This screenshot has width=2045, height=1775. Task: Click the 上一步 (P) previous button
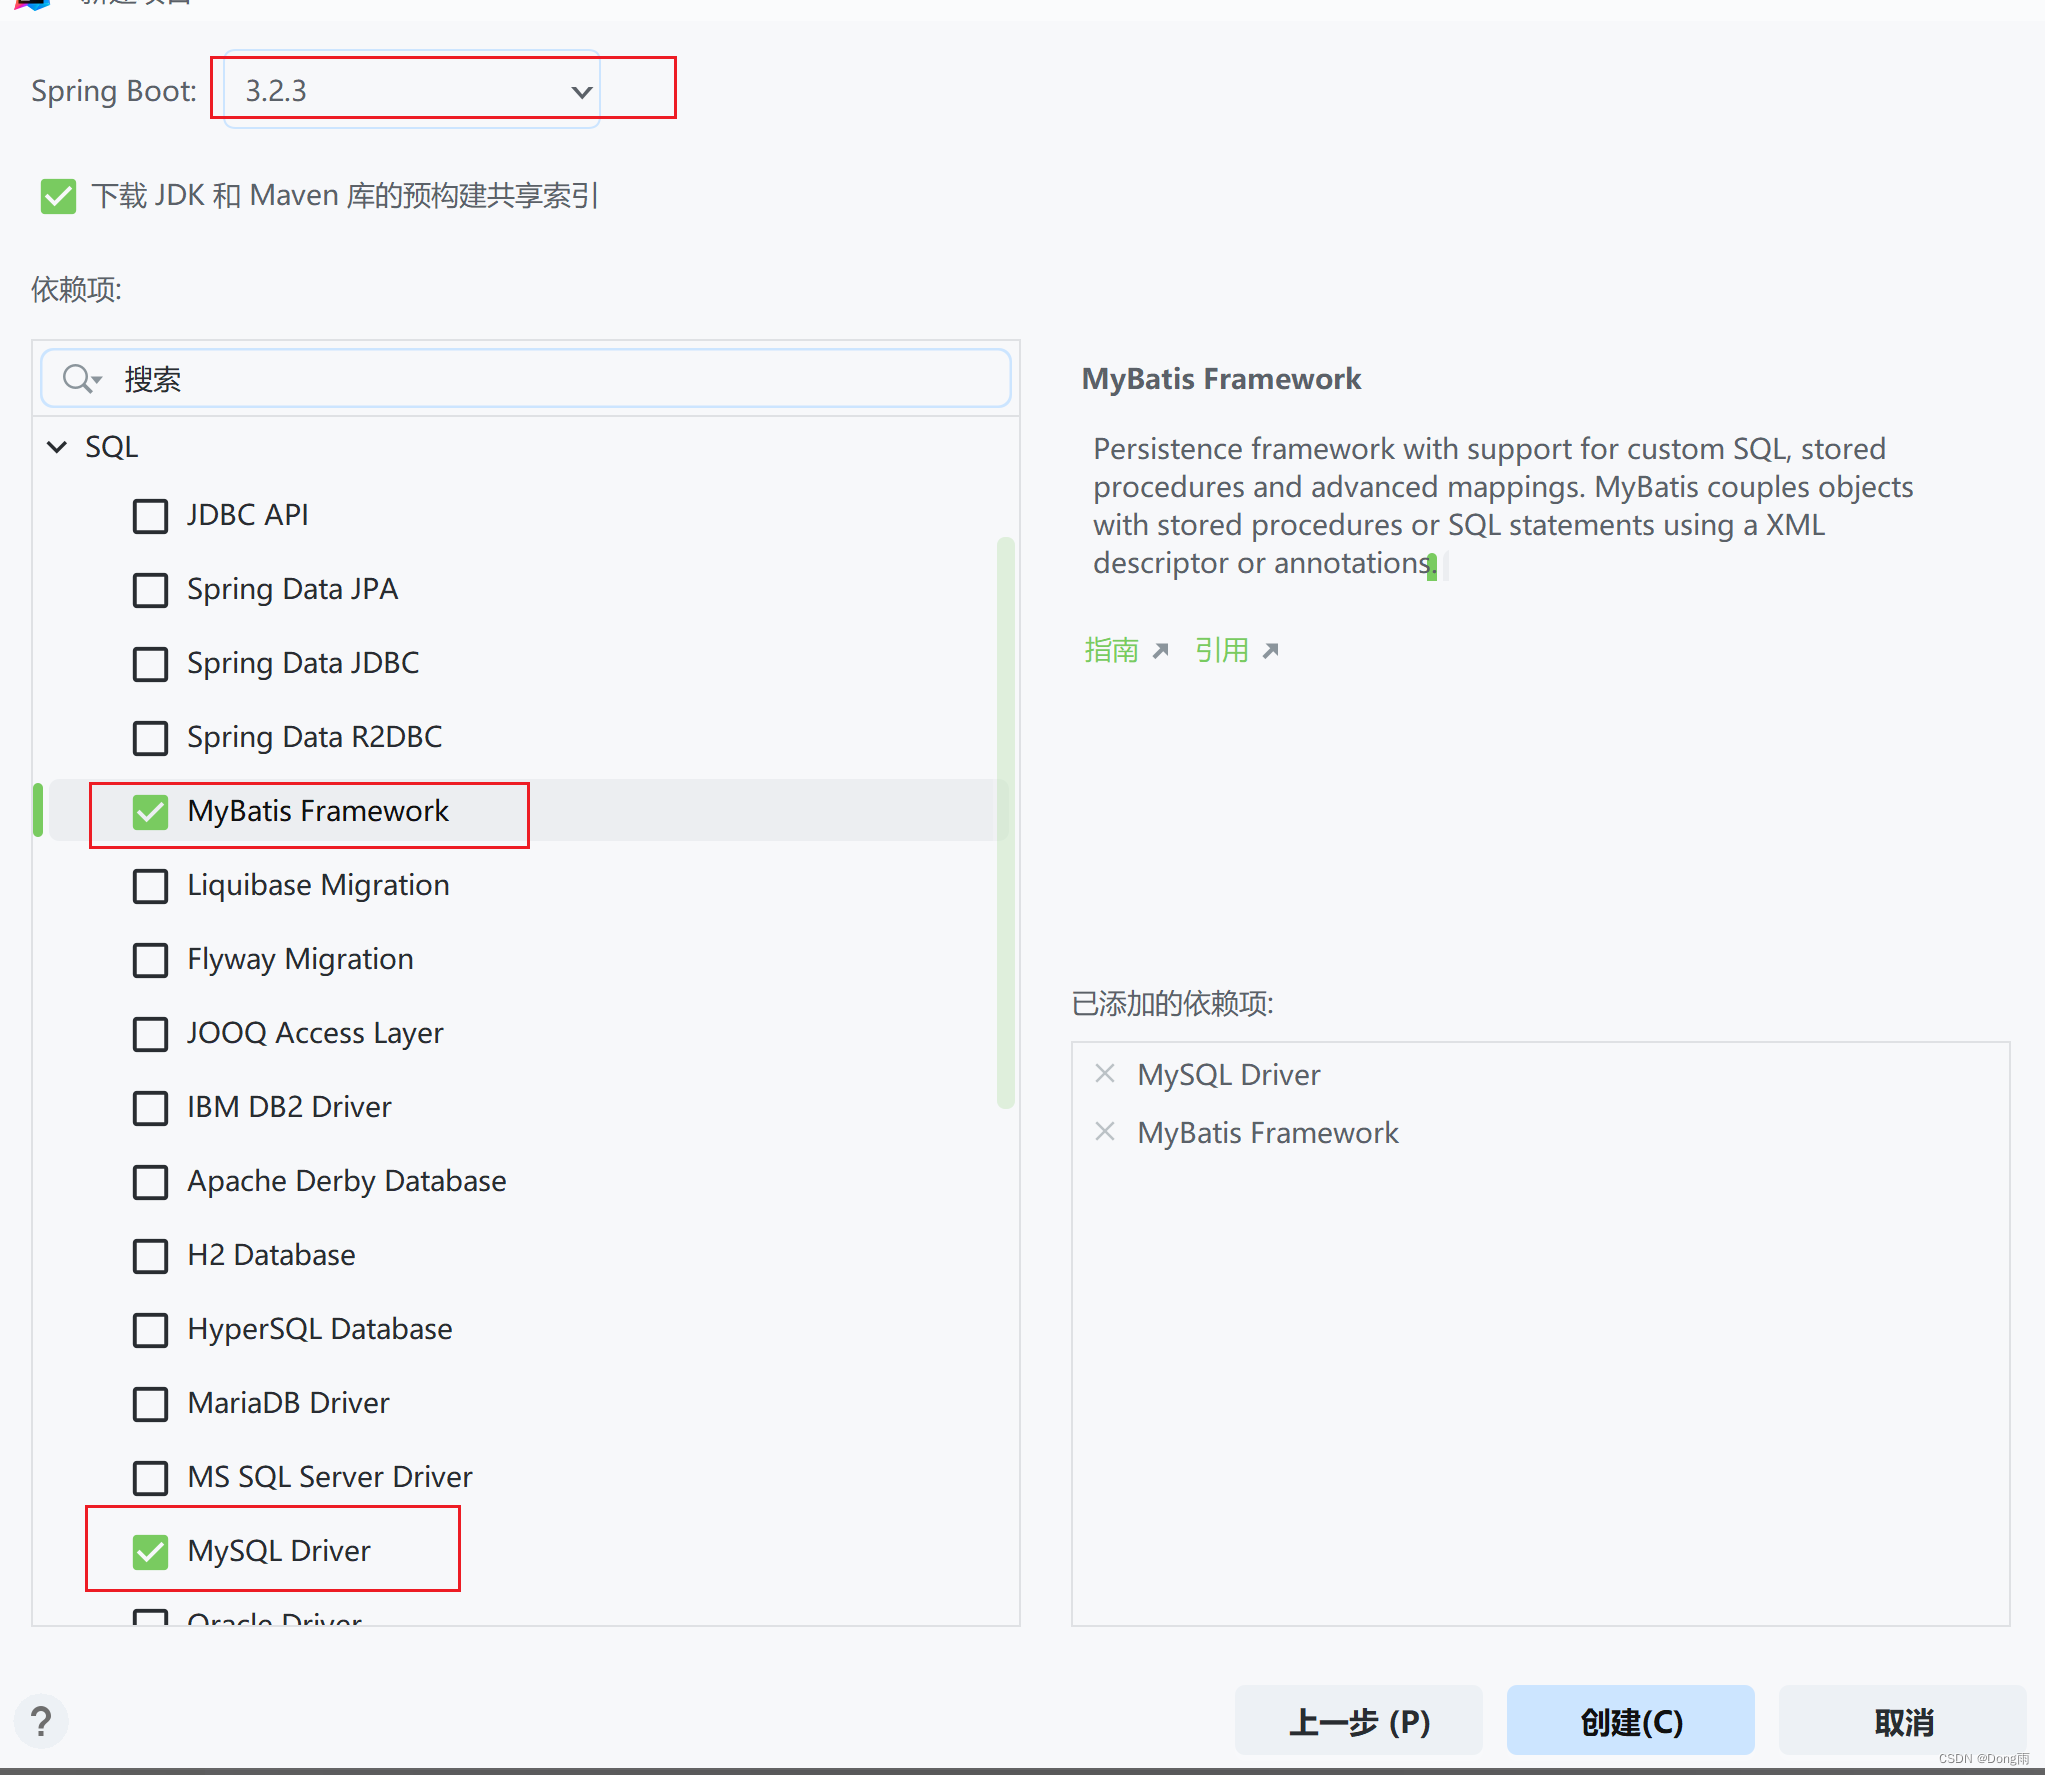tap(1358, 1721)
